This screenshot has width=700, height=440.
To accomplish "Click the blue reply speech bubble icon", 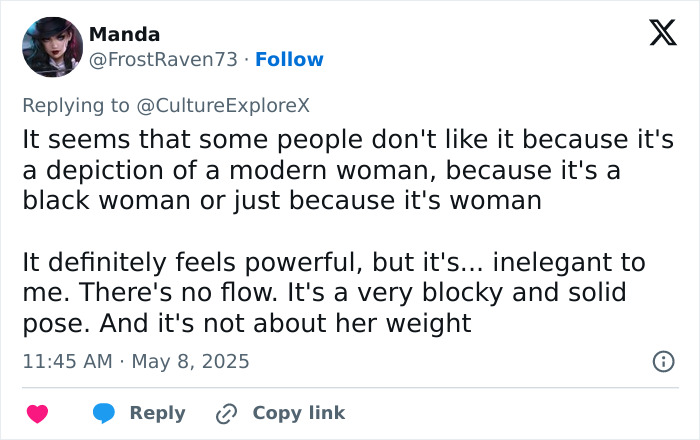I will 103,413.
